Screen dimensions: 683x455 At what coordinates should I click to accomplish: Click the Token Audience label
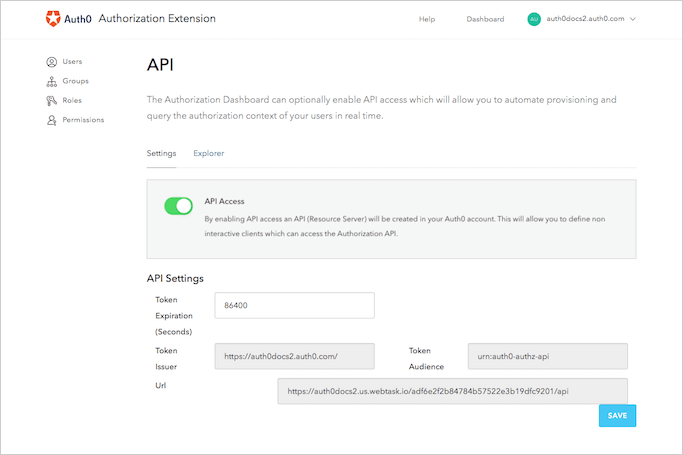[426, 358]
